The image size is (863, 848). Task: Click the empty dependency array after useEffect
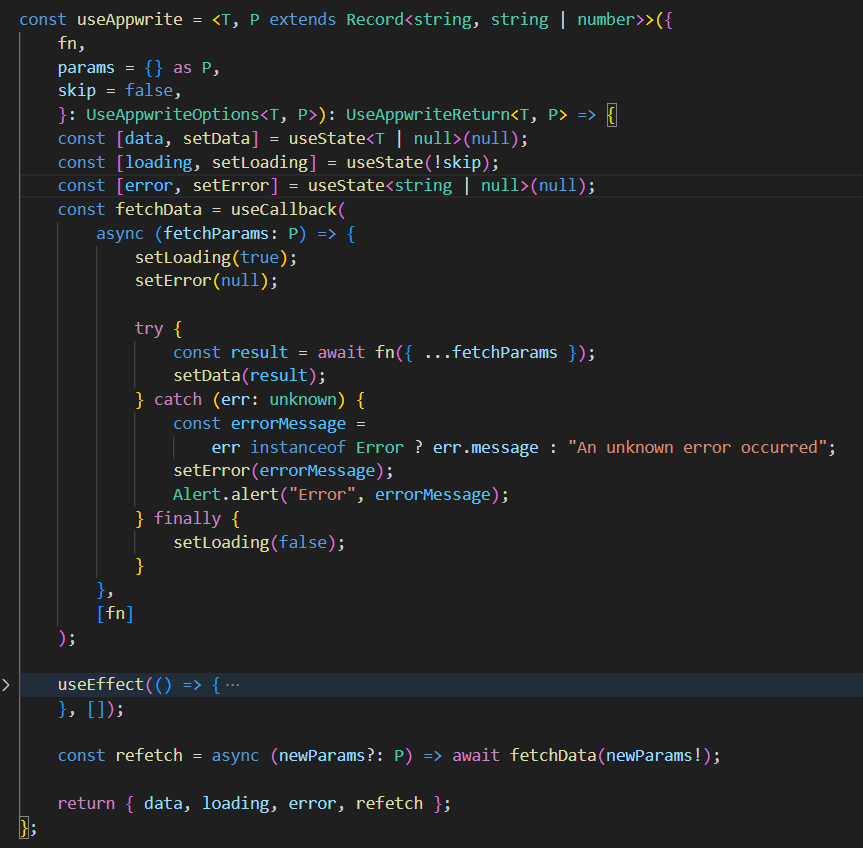[96, 709]
